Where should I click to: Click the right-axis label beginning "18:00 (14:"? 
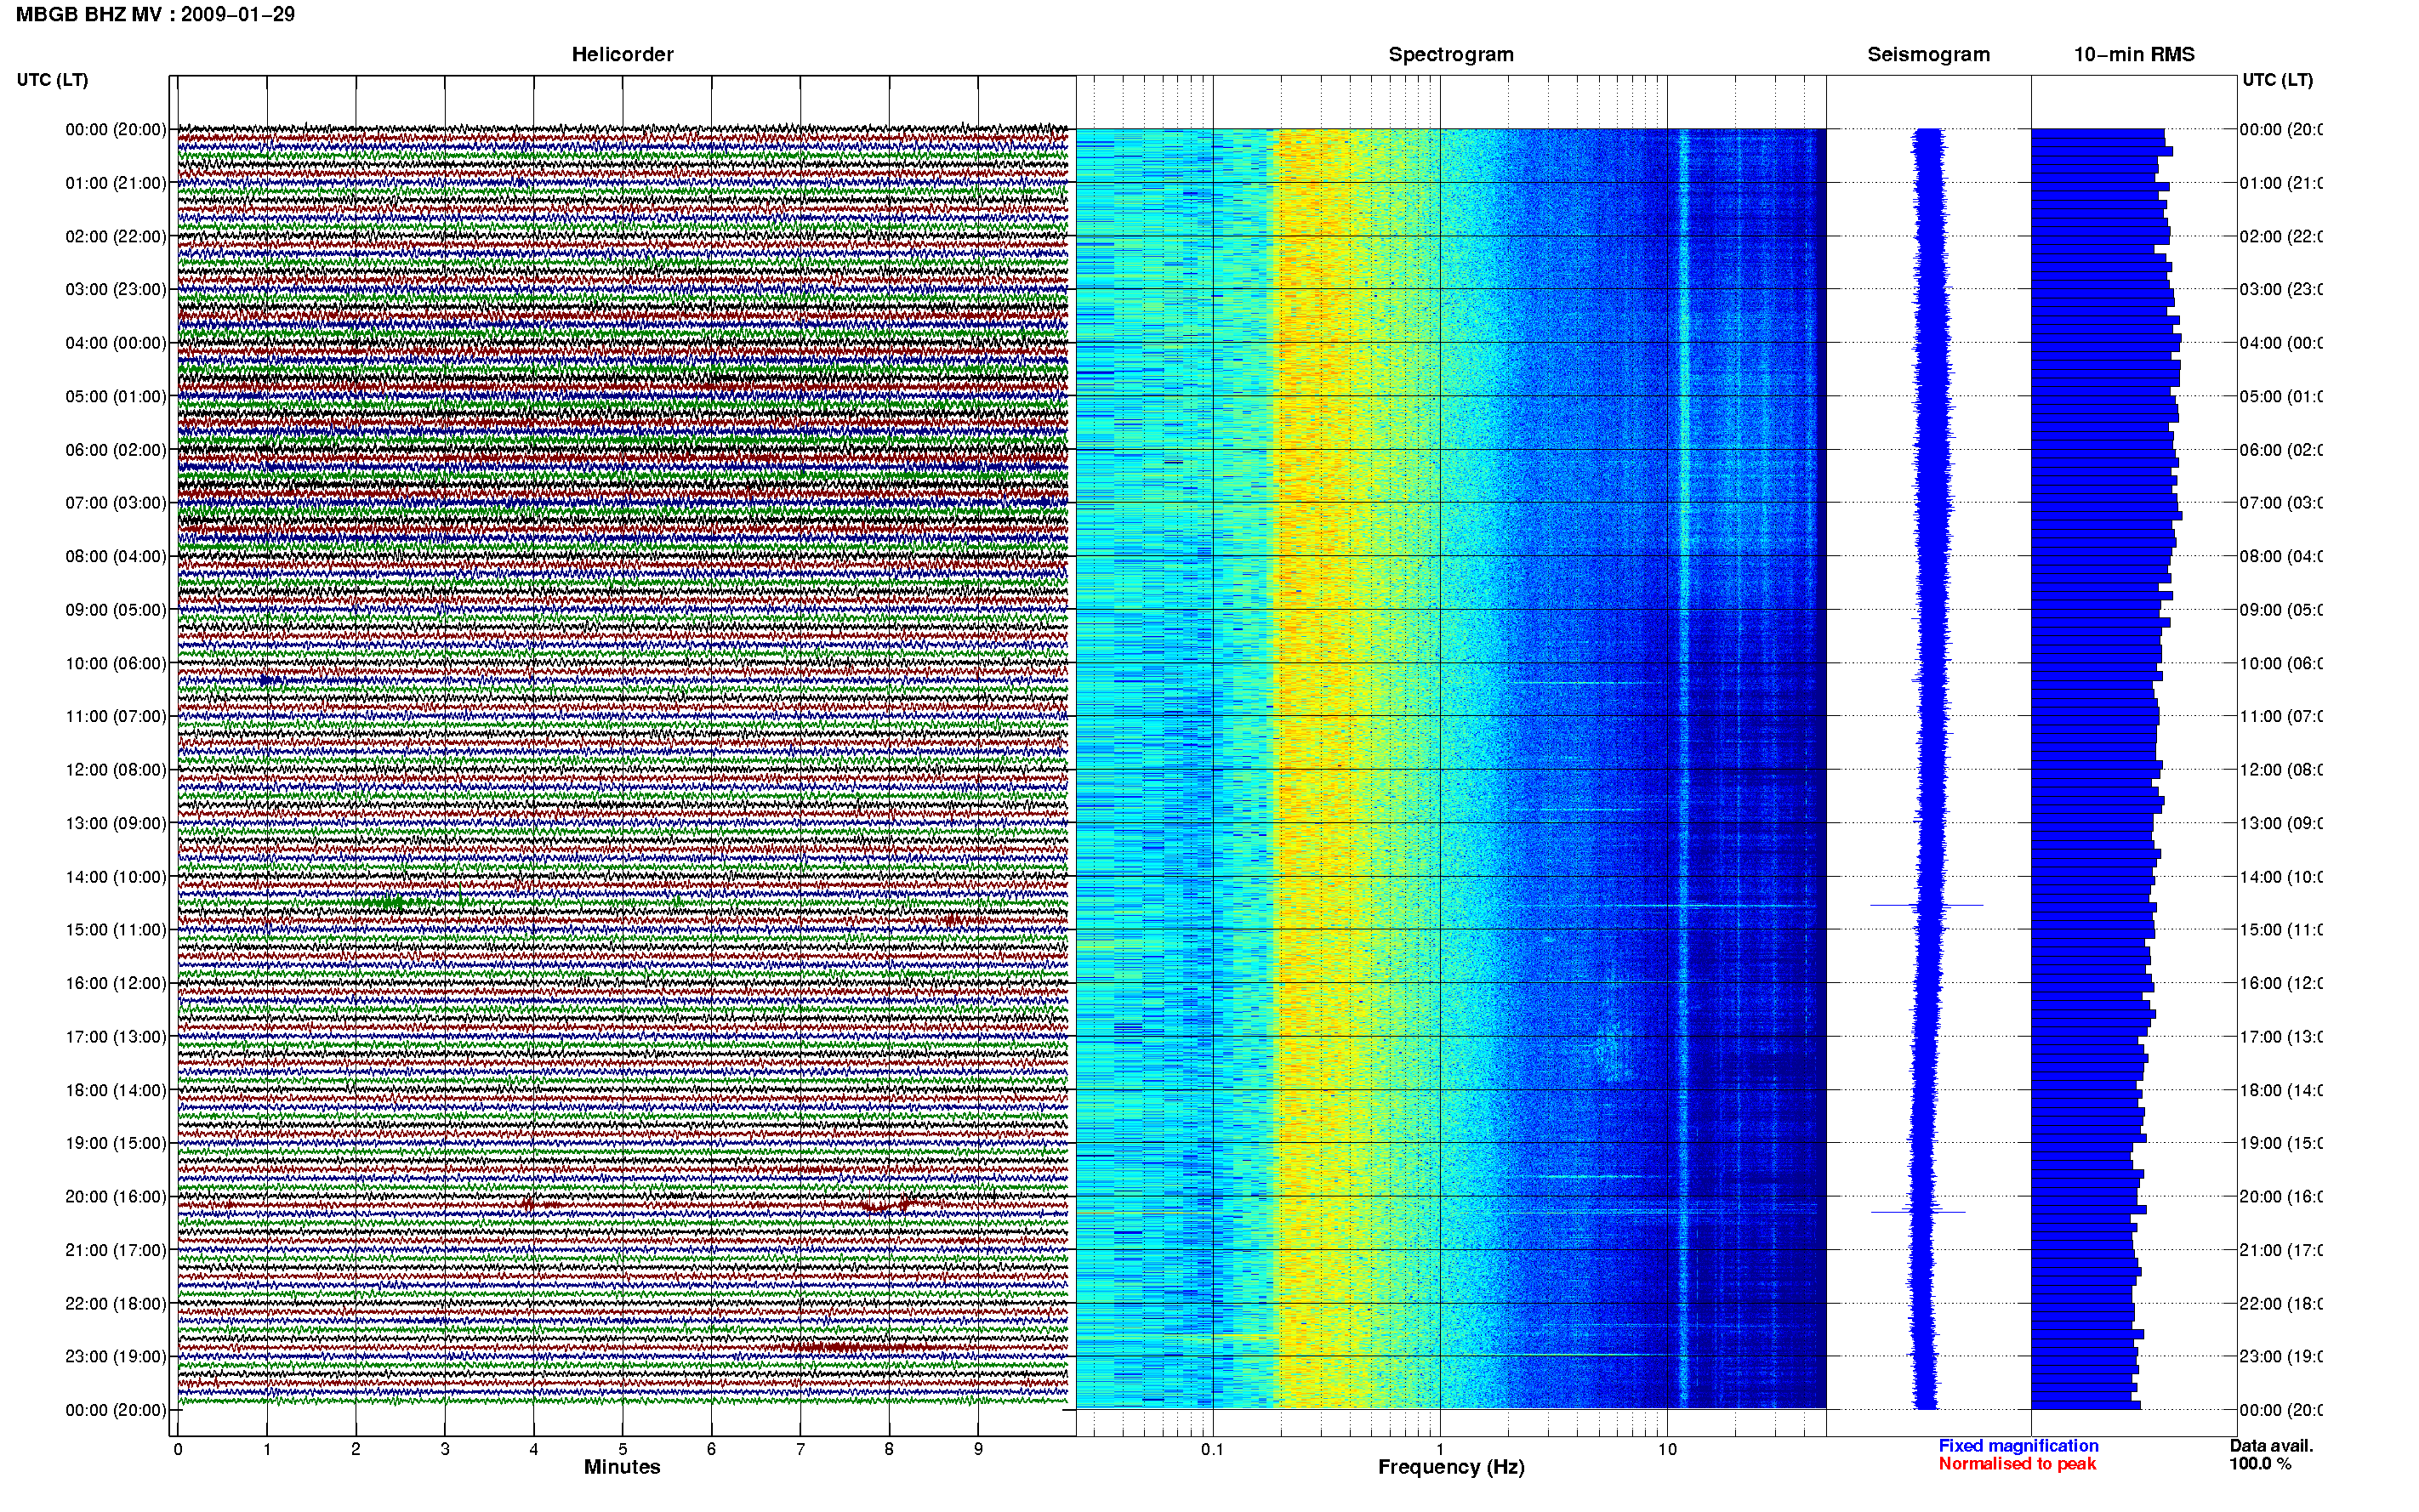tap(2281, 1090)
